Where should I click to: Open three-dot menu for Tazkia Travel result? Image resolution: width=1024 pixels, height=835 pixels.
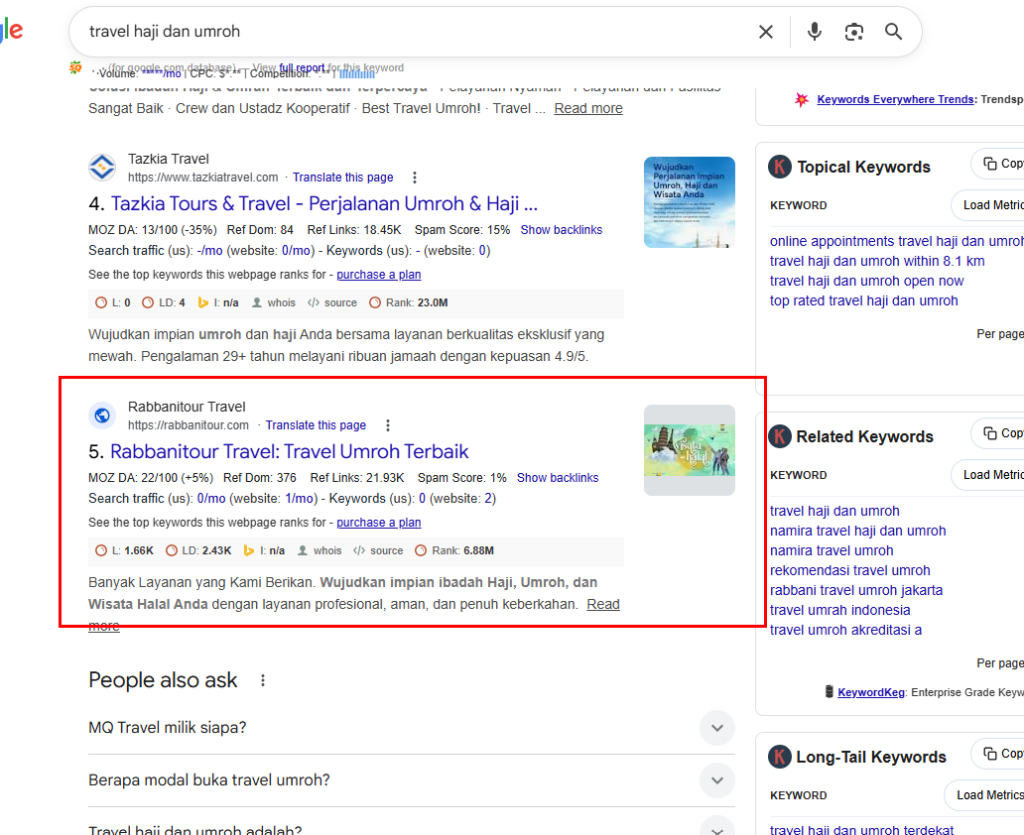tap(414, 178)
